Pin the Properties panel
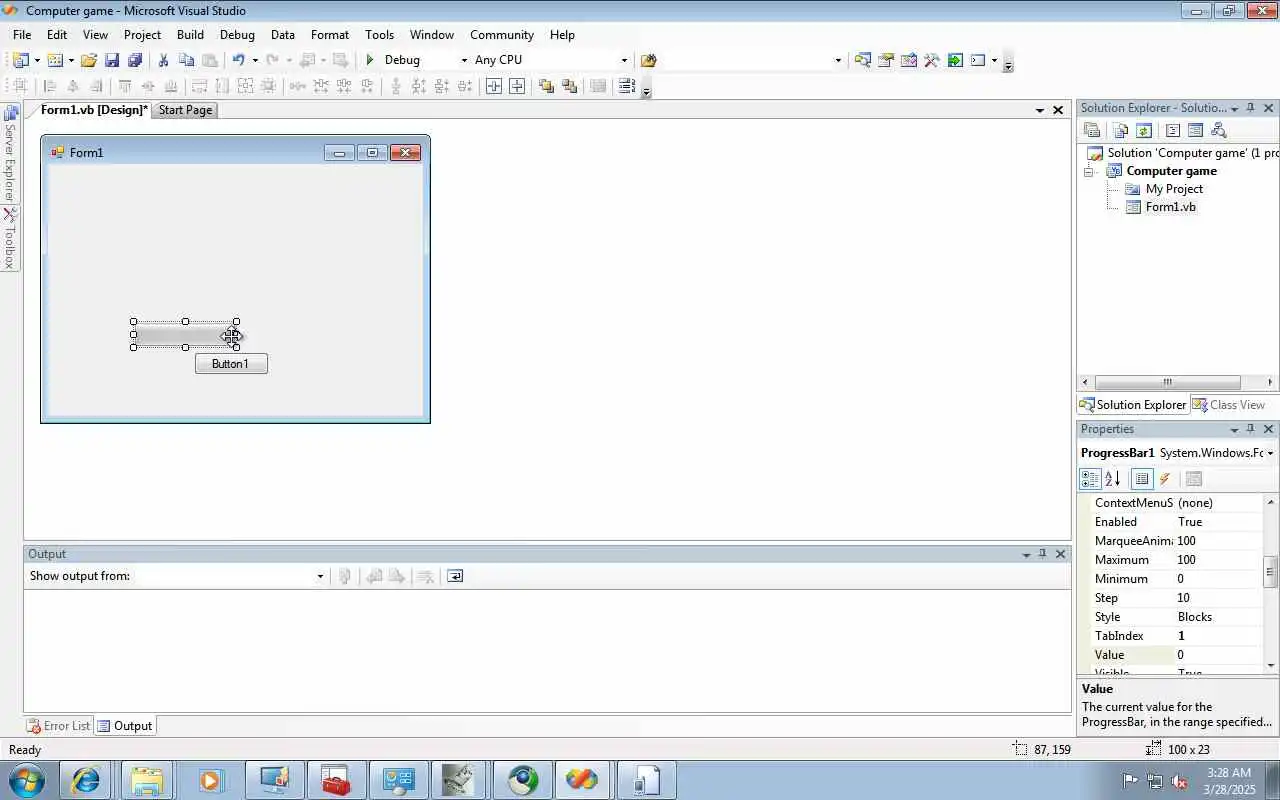 [x=1250, y=429]
